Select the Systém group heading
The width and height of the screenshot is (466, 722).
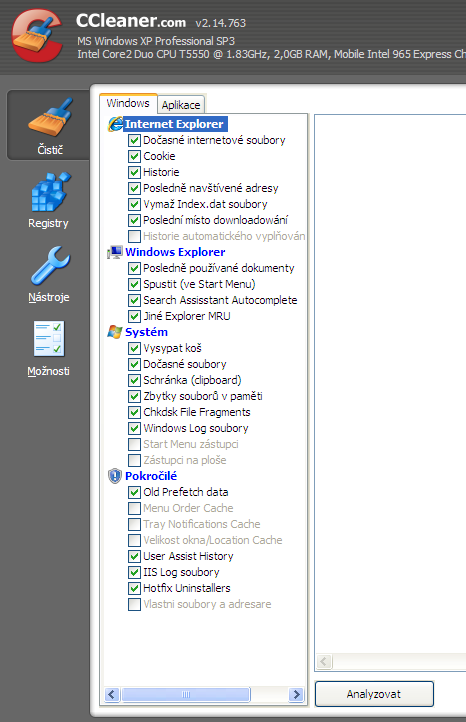pos(146,332)
